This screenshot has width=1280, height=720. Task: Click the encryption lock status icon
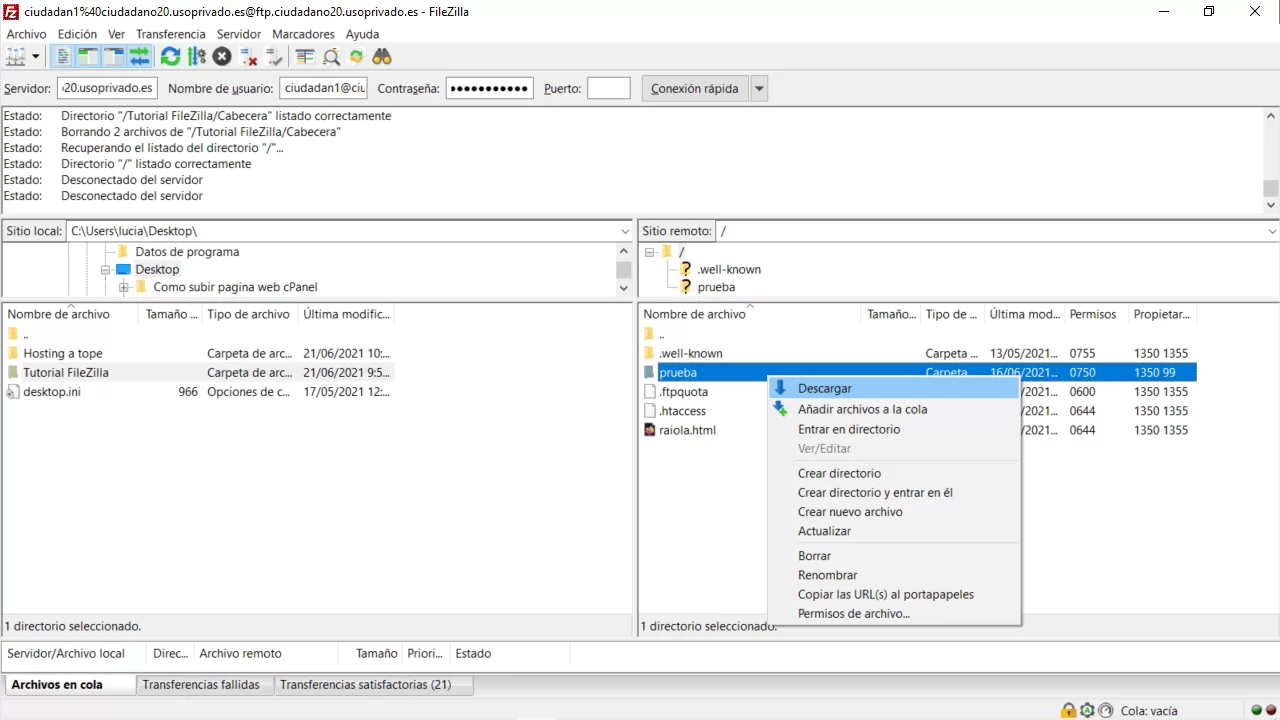[x=1069, y=710]
